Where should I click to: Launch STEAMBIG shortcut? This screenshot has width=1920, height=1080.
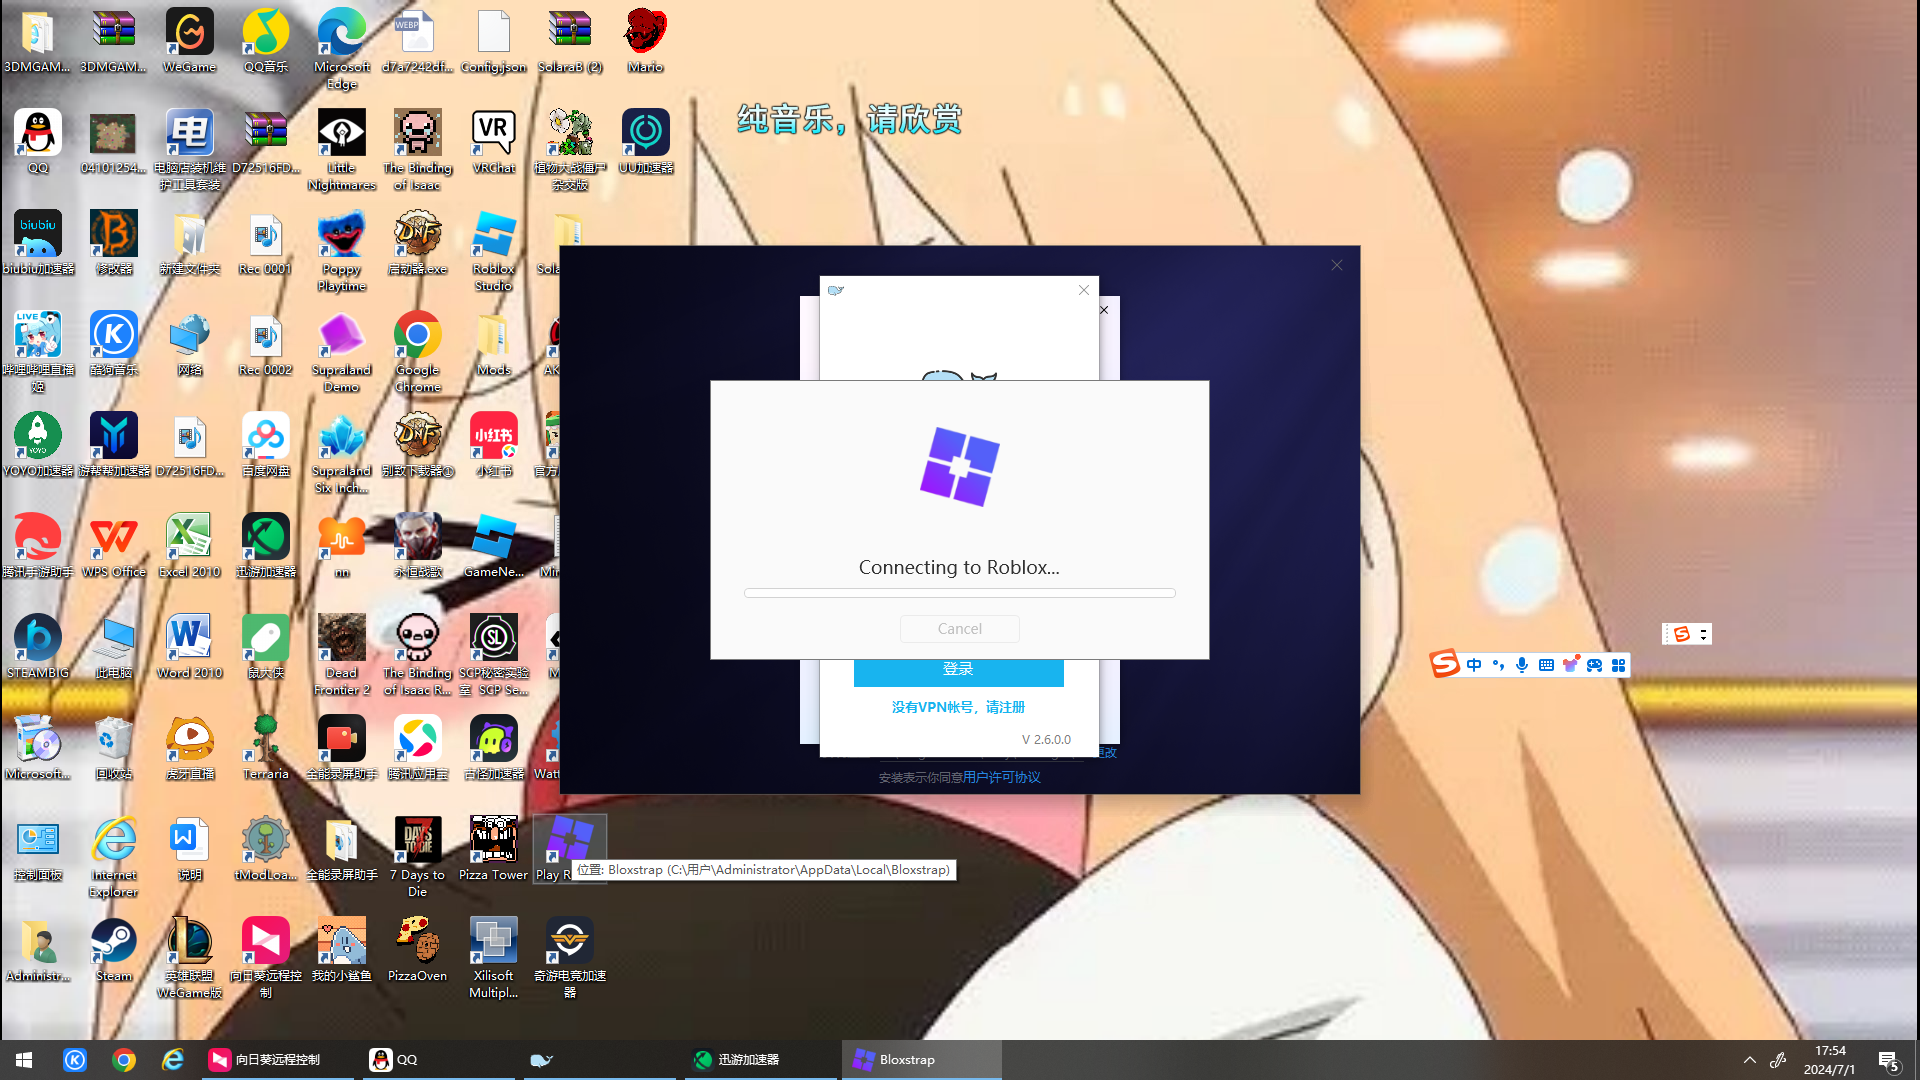click(38, 646)
